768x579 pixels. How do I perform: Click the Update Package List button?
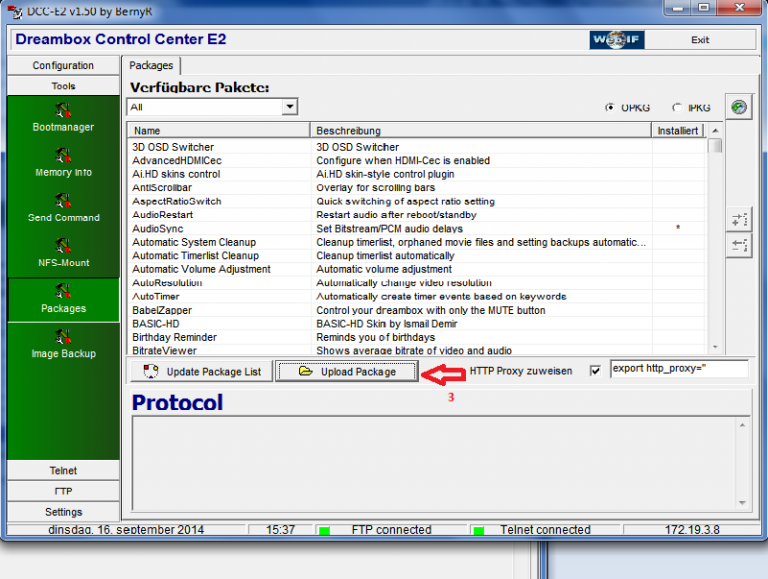coord(201,371)
